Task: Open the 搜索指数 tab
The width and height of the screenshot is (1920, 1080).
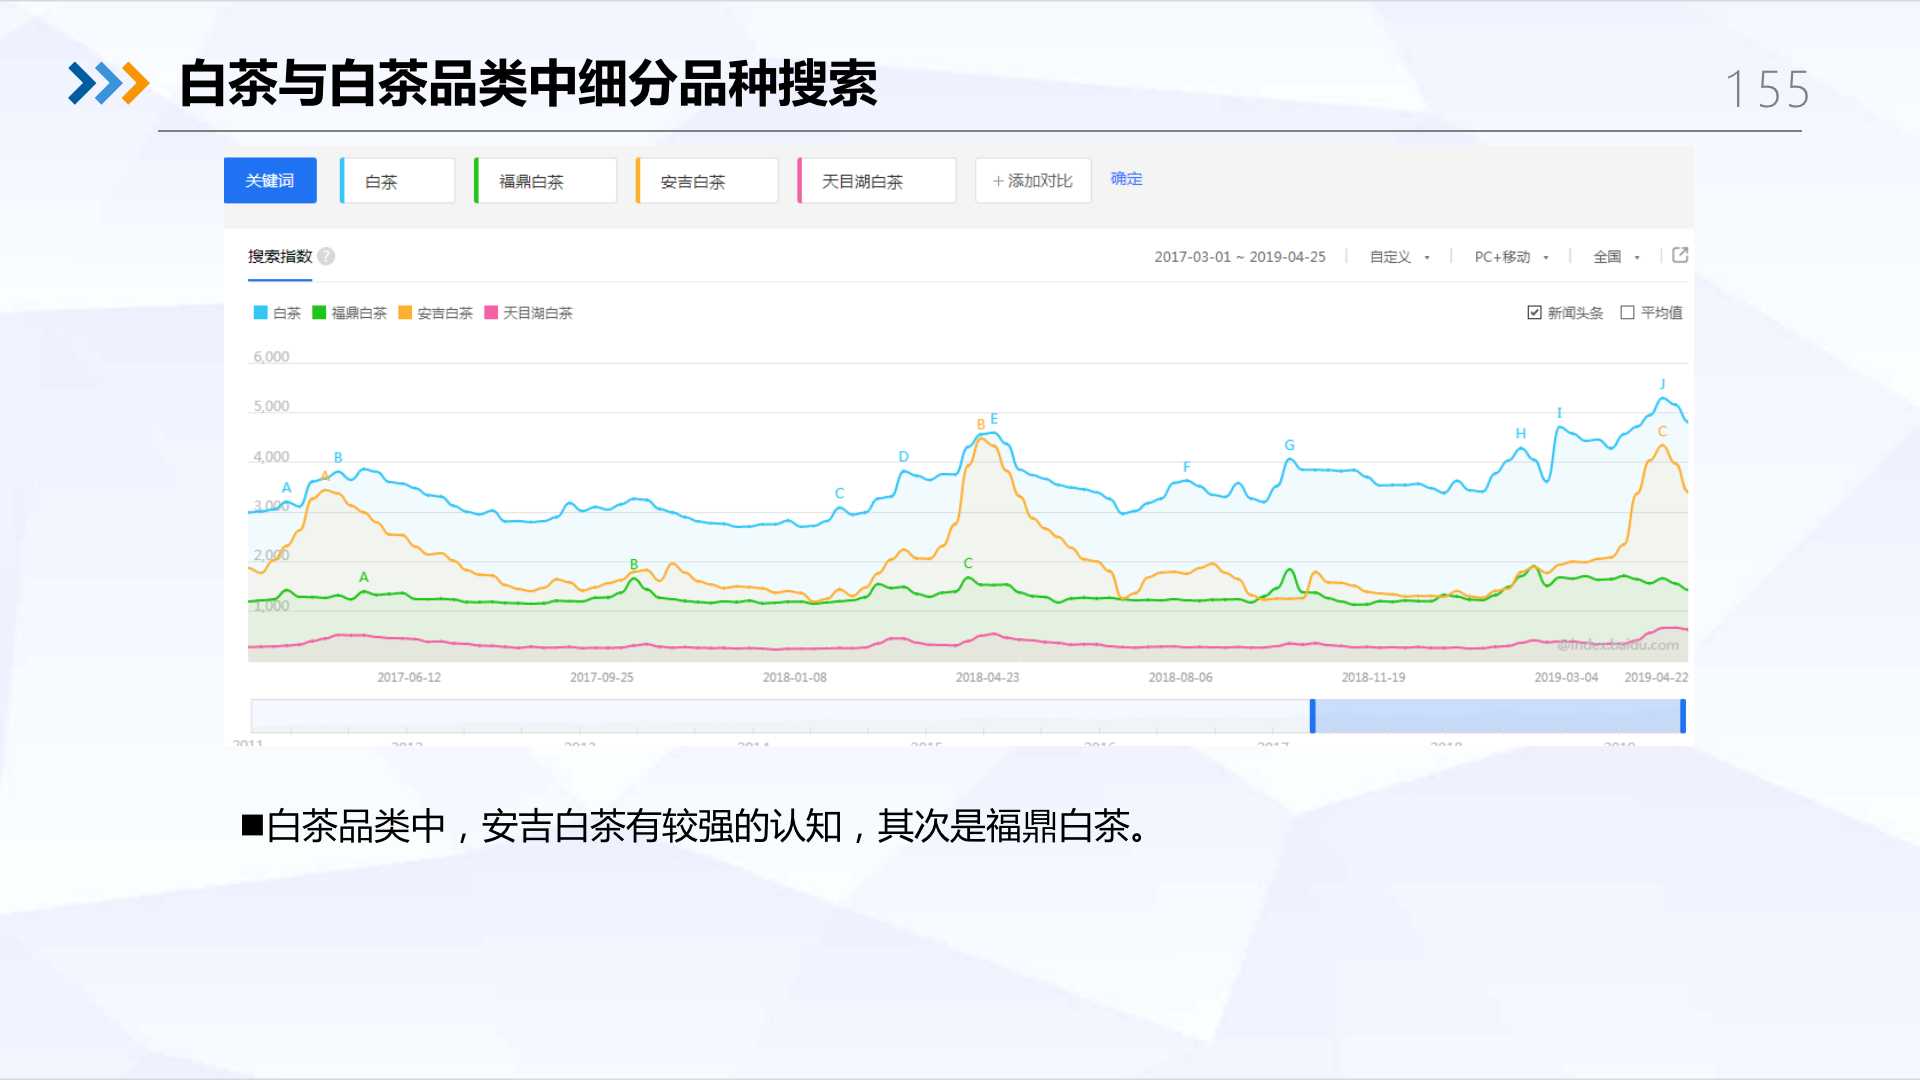Action: pos(280,257)
